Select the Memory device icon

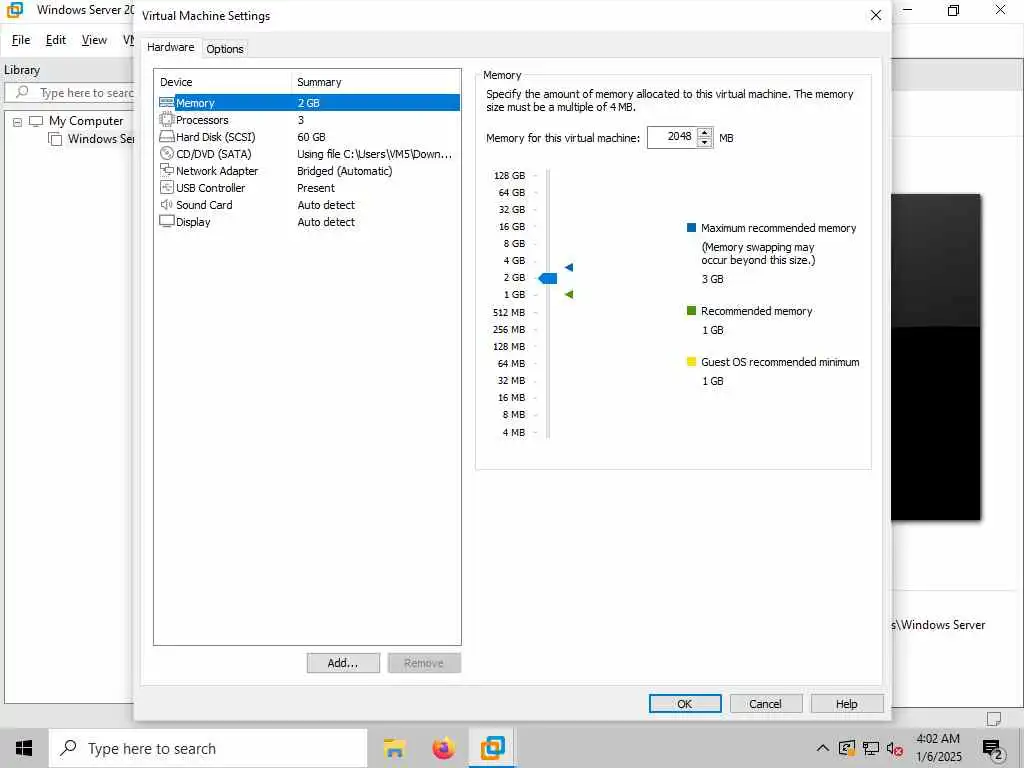point(167,103)
